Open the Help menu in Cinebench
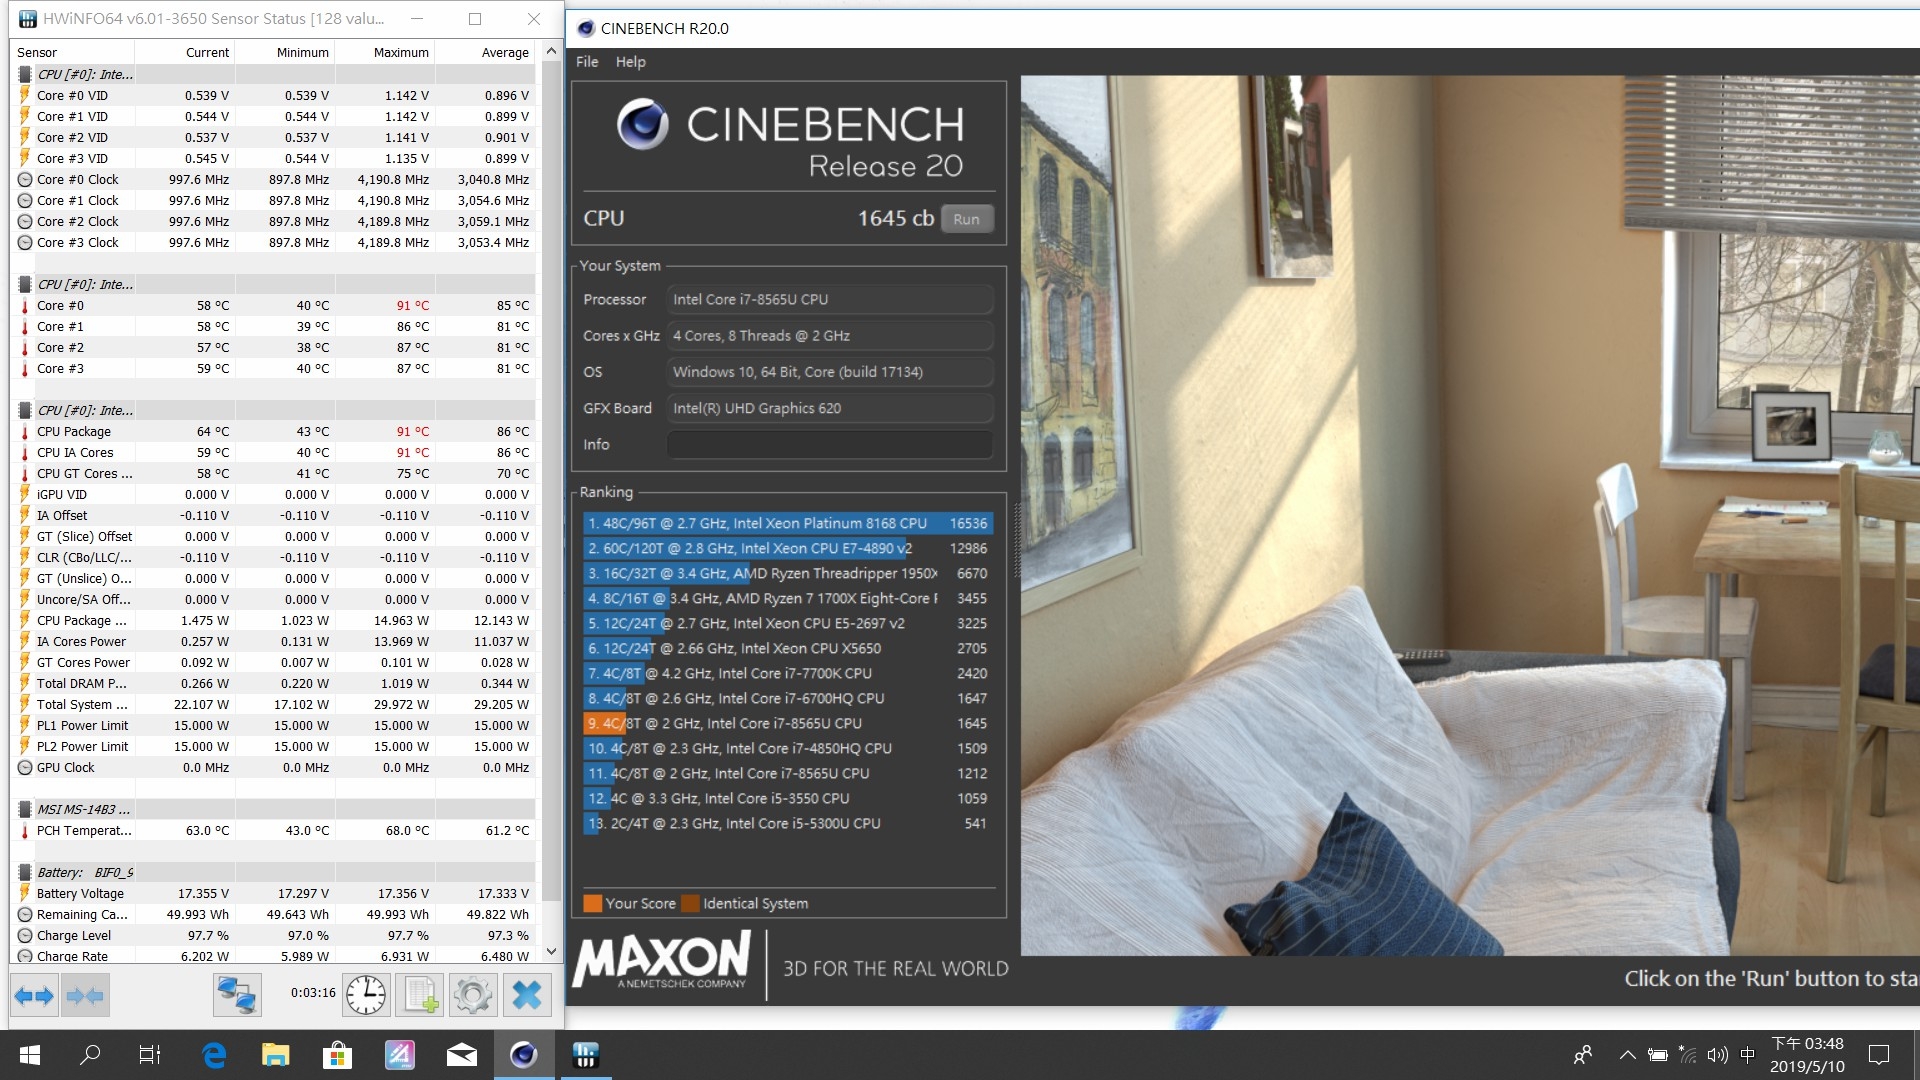 630,62
